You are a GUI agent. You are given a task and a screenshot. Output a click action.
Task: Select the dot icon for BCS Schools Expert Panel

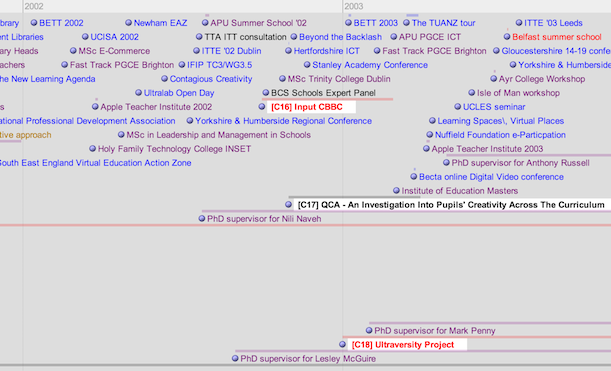click(266, 93)
